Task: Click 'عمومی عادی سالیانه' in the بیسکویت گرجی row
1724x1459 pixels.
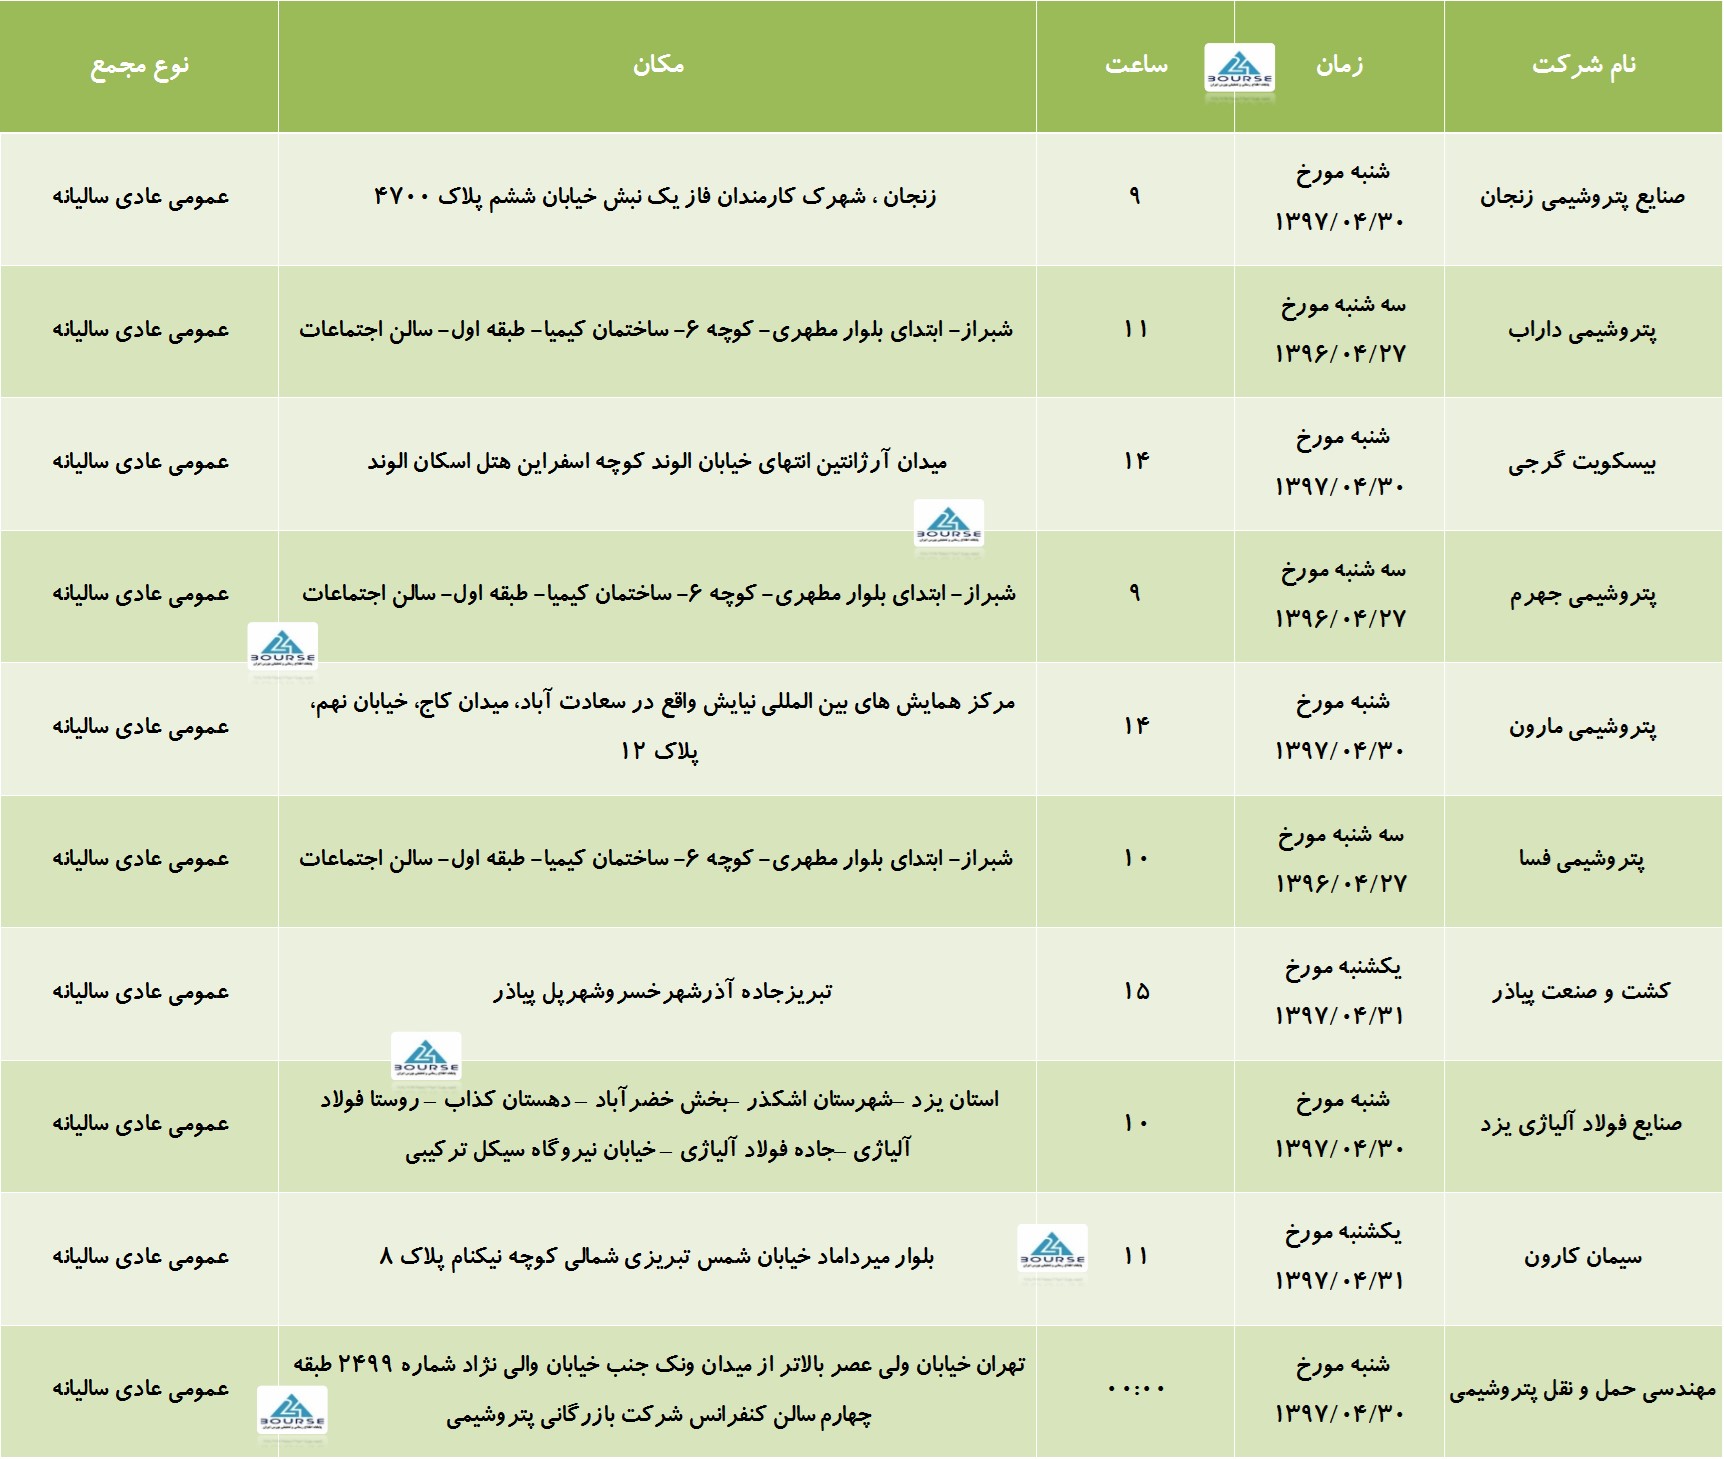Action: pyautogui.click(x=140, y=462)
